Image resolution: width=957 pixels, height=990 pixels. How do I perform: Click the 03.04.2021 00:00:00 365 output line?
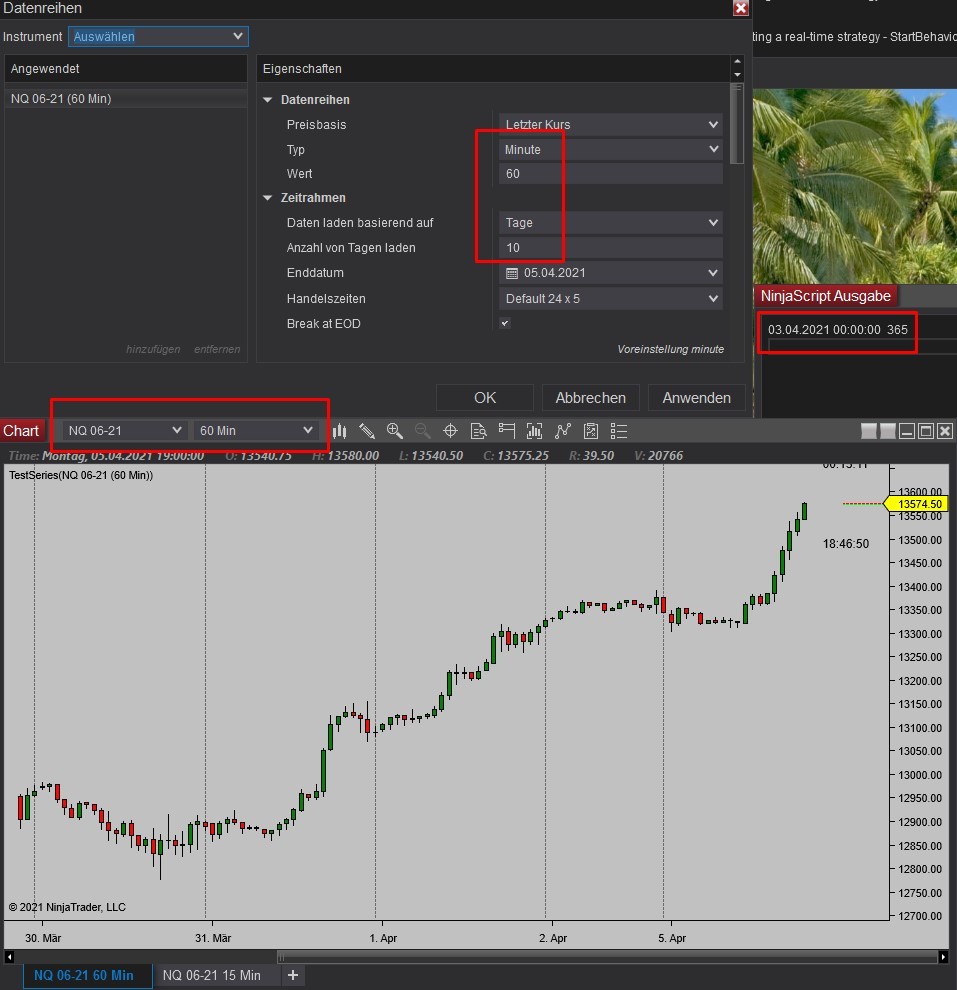pos(837,330)
